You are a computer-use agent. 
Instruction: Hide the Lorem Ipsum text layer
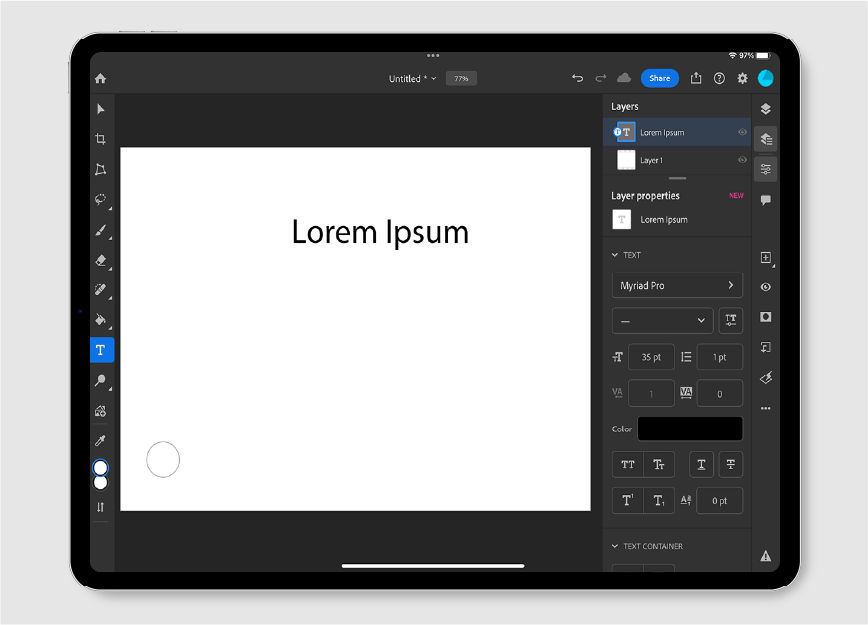(x=742, y=131)
